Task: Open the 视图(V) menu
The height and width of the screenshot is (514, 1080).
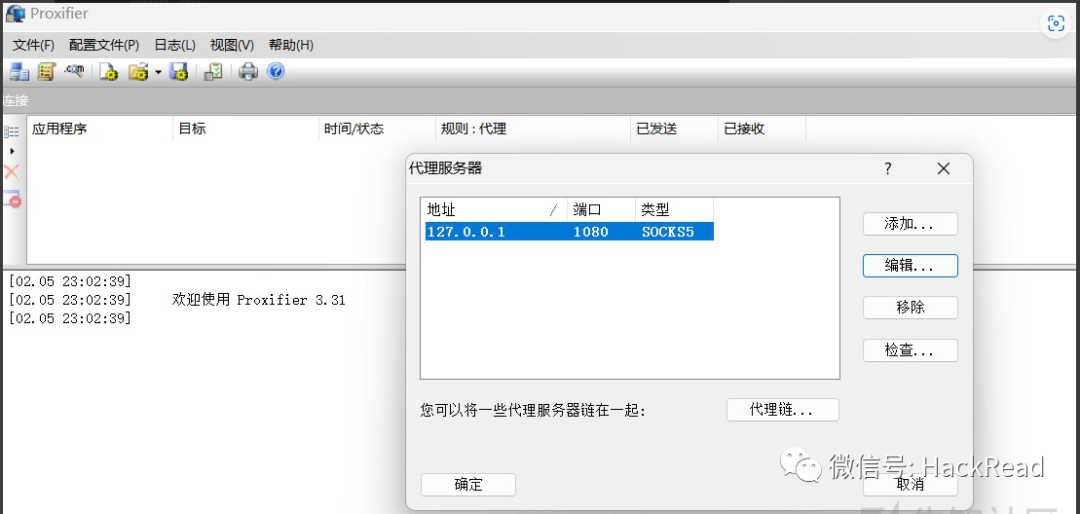Action: point(232,45)
